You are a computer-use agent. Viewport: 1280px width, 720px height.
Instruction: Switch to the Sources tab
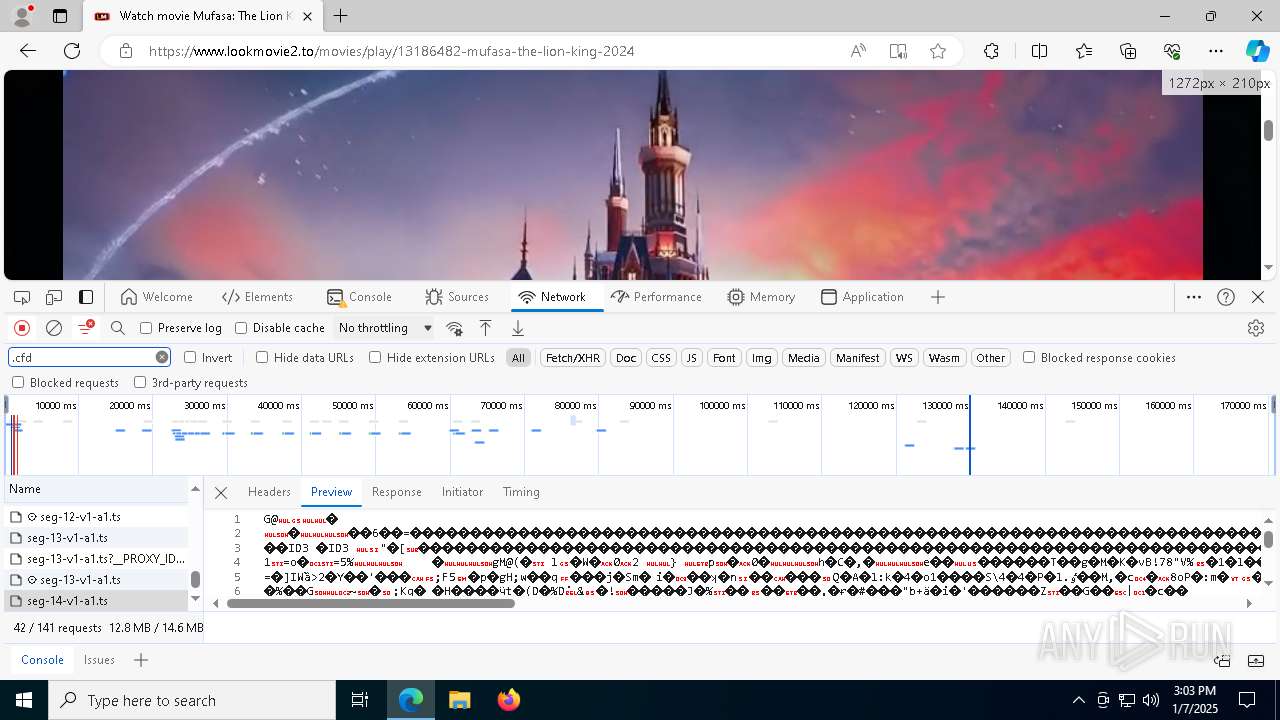click(456, 297)
